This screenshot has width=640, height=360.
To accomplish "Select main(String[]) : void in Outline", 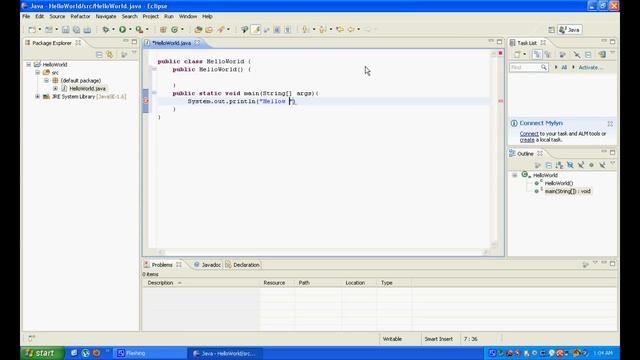I will click(x=567, y=191).
